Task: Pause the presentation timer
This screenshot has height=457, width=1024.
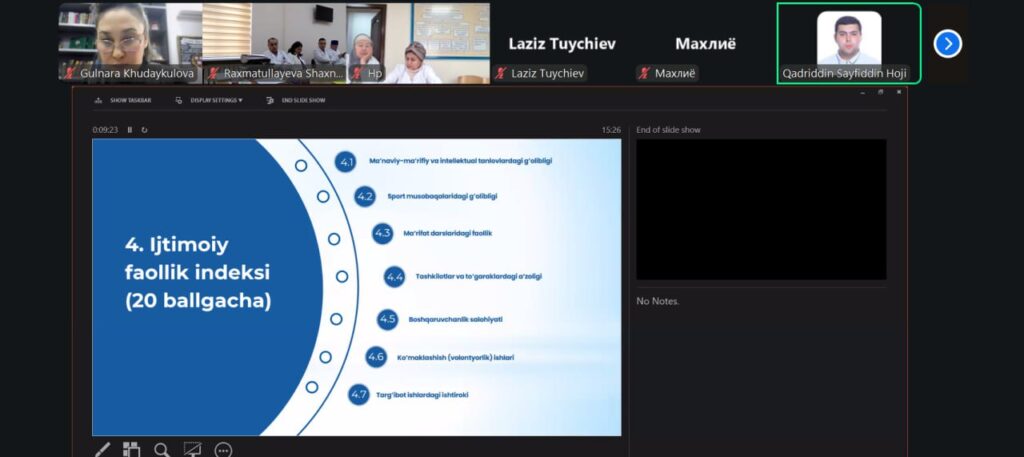Action: tap(130, 130)
